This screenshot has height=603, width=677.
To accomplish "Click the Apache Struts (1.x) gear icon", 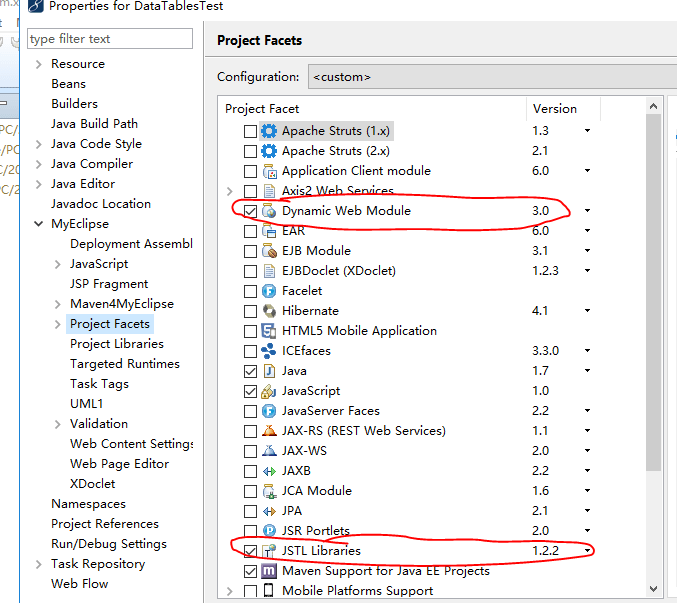I will tap(269, 131).
